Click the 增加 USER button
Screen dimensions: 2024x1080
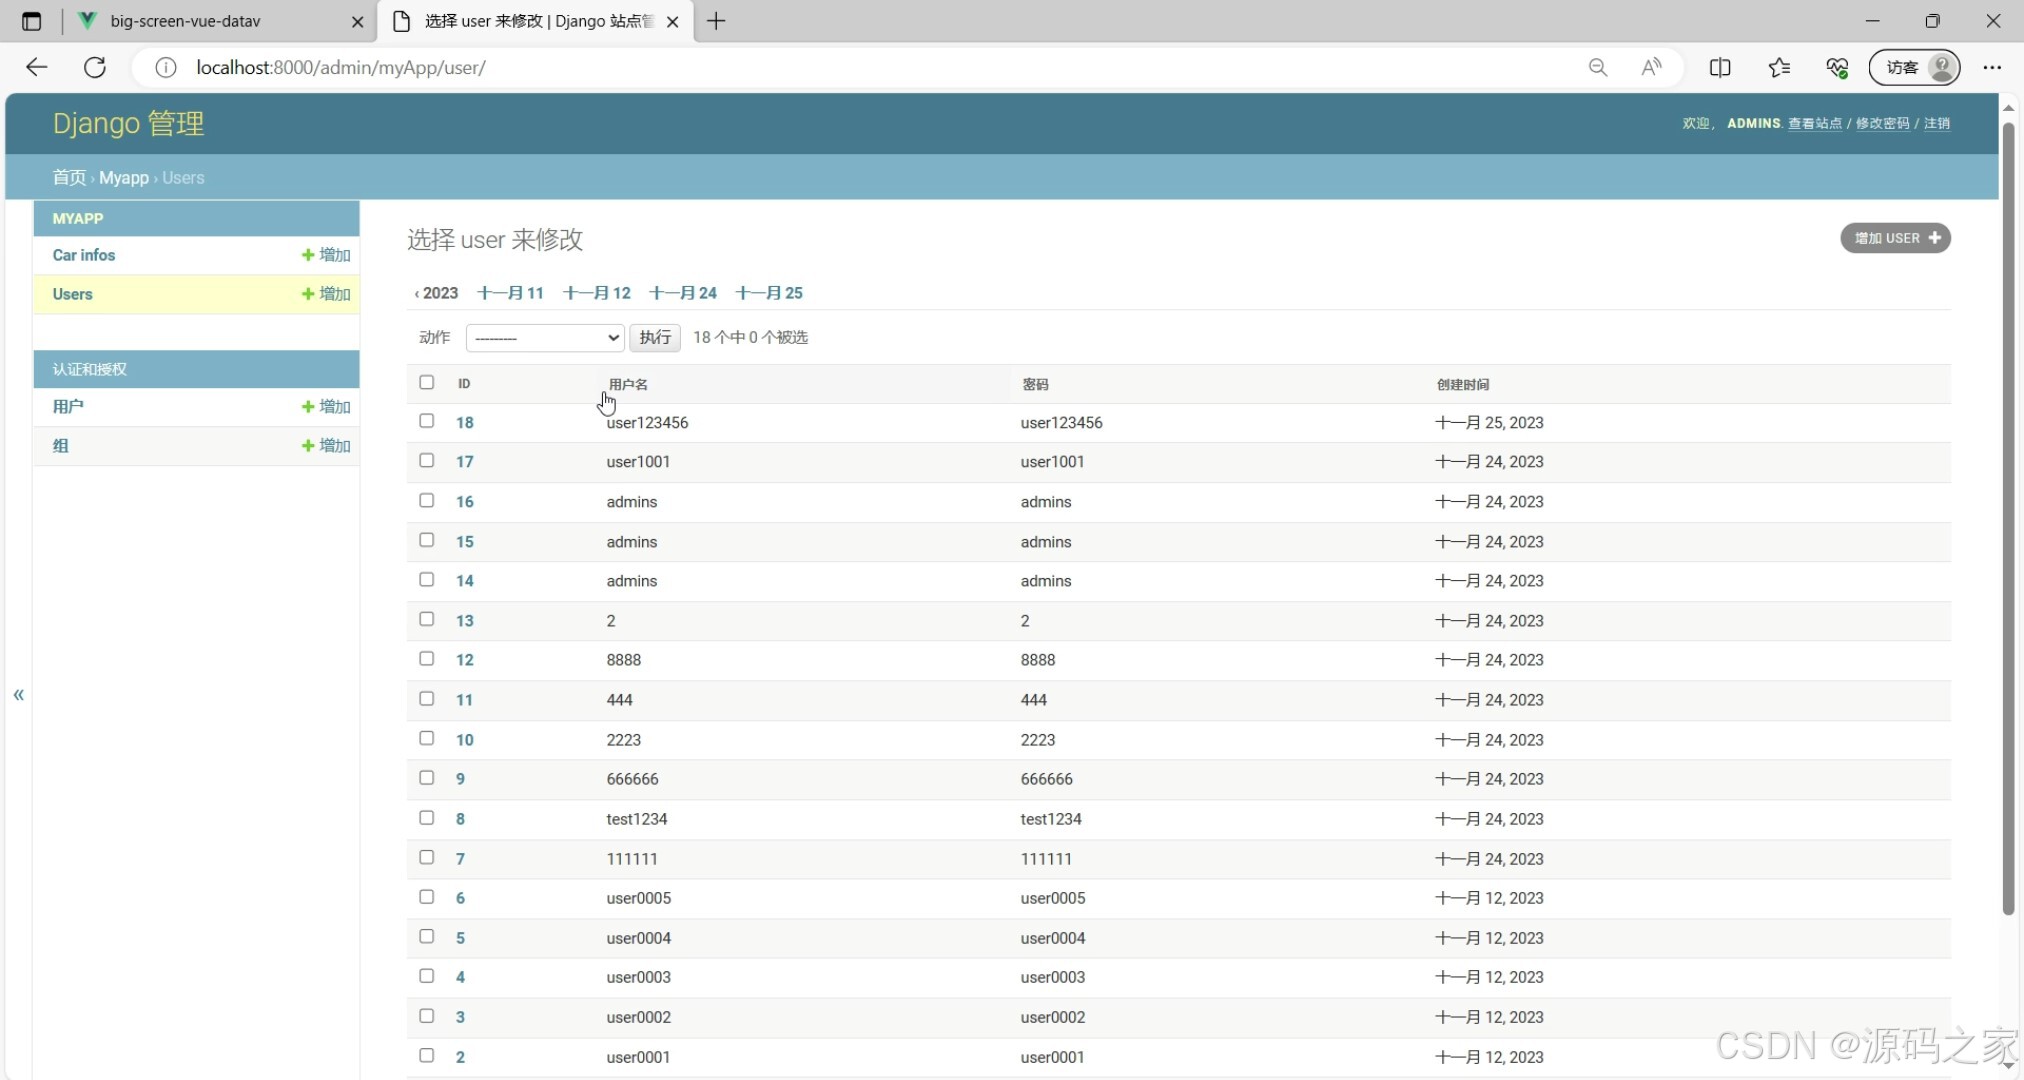[x=1895, y=238]
